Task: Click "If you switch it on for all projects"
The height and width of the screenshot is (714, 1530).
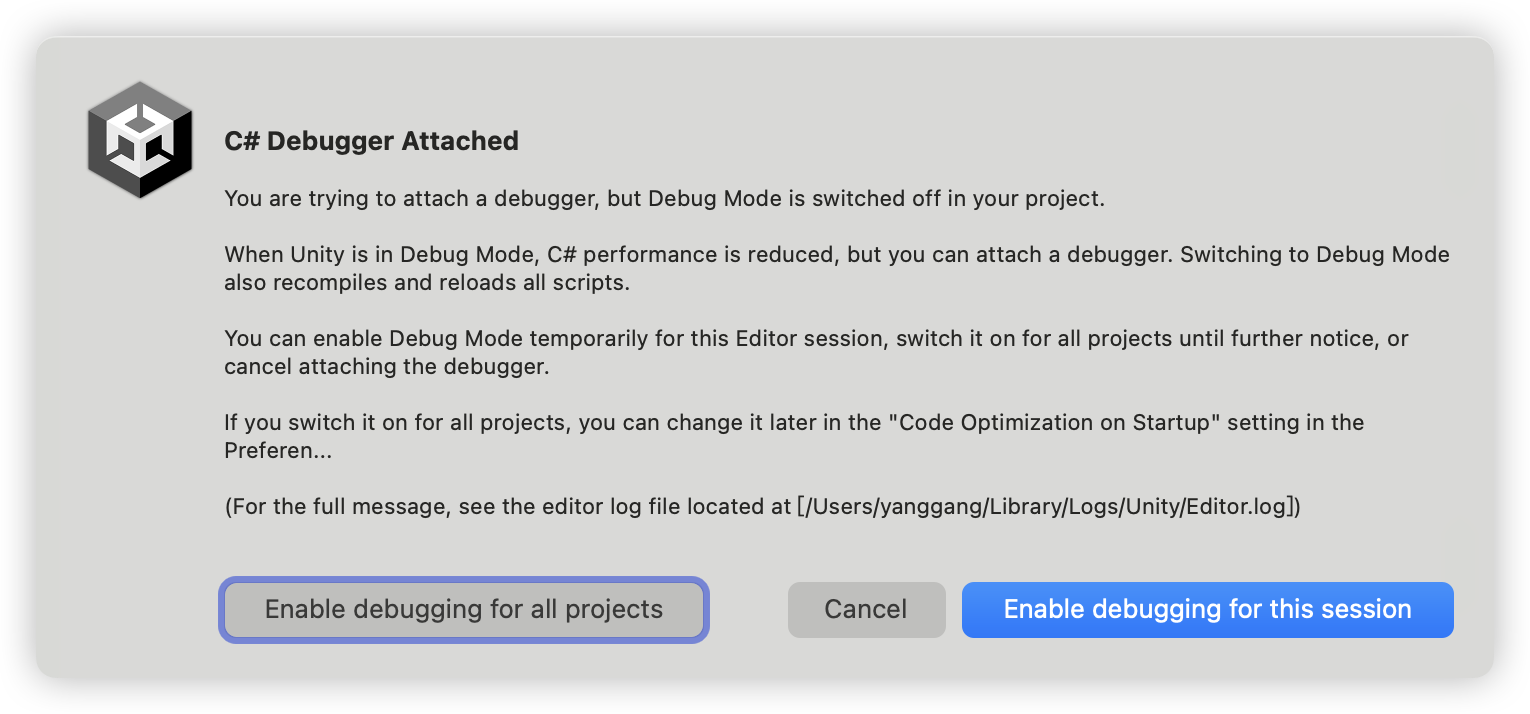Action: (396, 422)
